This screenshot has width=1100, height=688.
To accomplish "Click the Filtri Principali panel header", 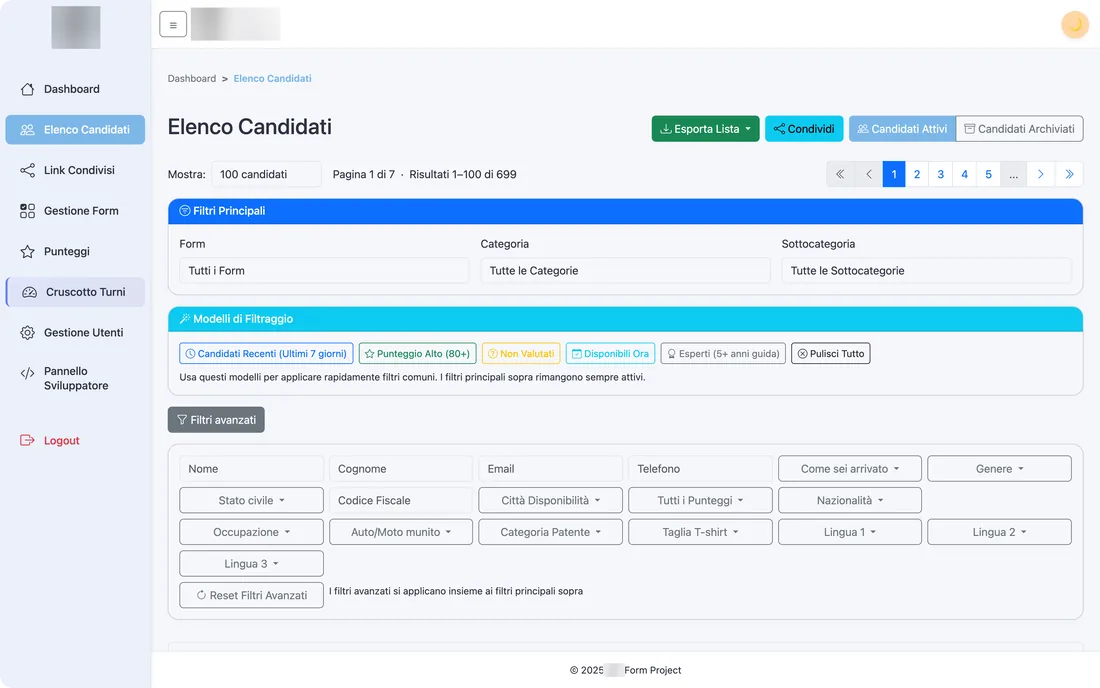I will [x=625, y=211].
